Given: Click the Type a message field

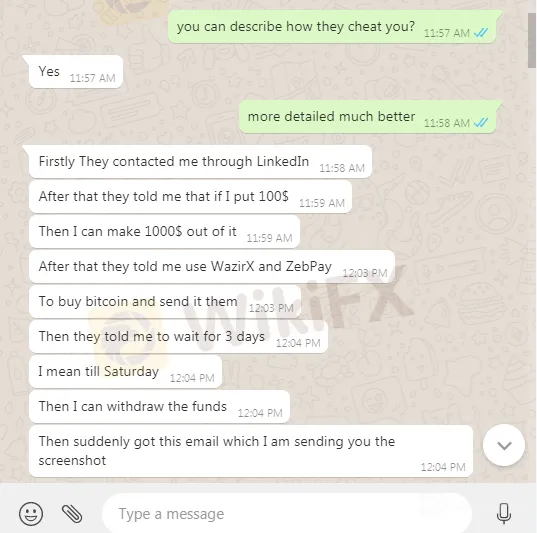Looking at the screenshot, I should click(x=287, y=514).
